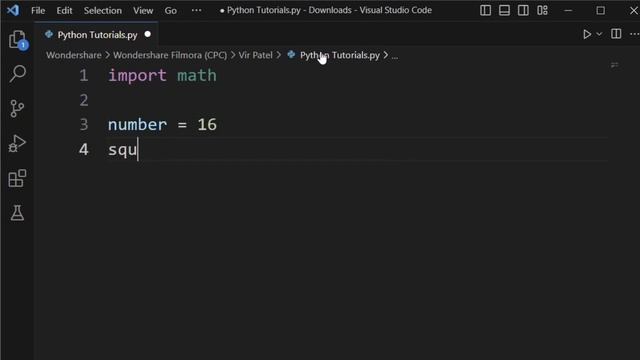The height and width of the screenshot is (360, 640).
Task: Select the Python Tutorials.py editor tab
Action: pyautogui.click(x=97, y=35)
